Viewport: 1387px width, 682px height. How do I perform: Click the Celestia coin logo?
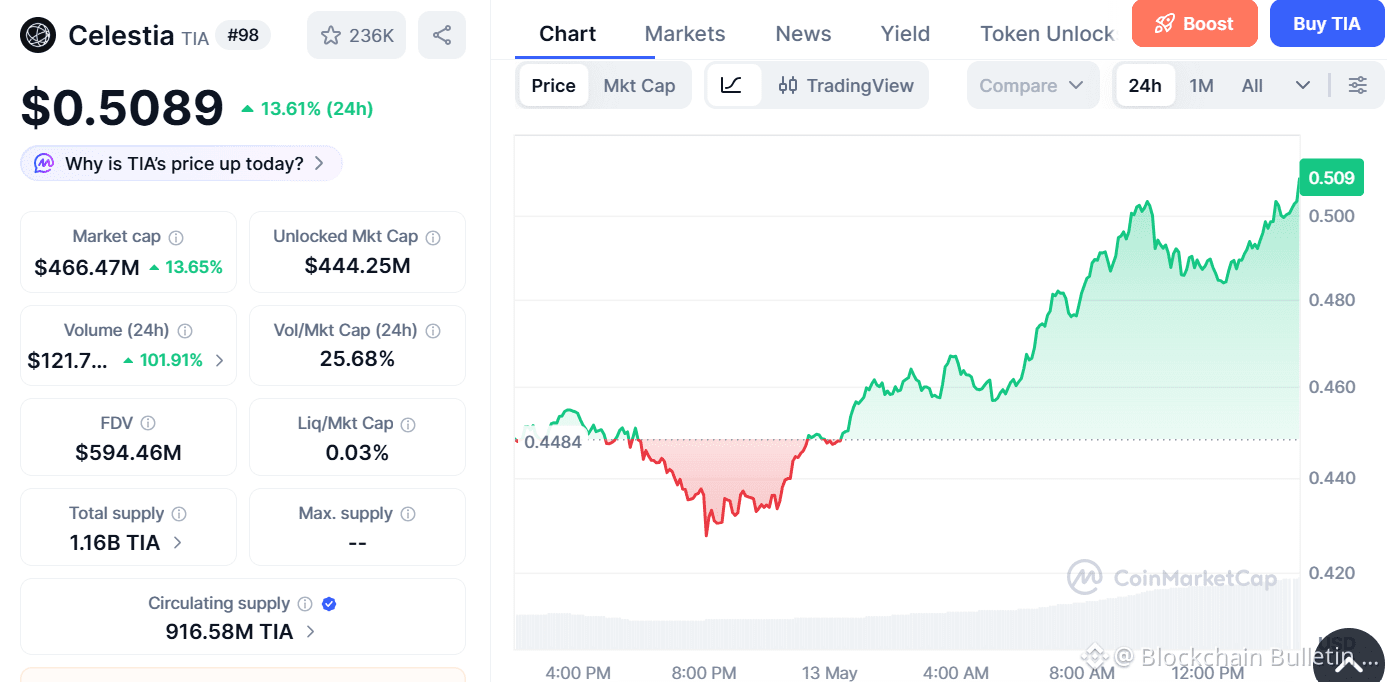pyautogui.click(x=38, y=36)
